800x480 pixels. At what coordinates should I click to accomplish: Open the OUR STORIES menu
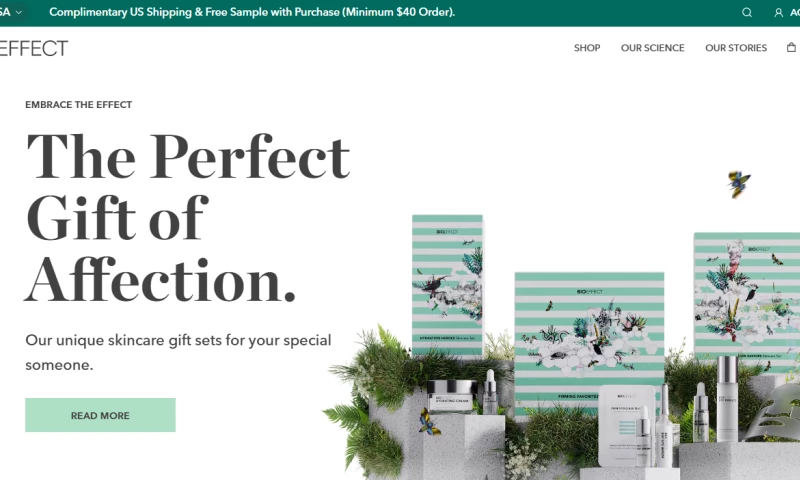click(x=736, y=48)
